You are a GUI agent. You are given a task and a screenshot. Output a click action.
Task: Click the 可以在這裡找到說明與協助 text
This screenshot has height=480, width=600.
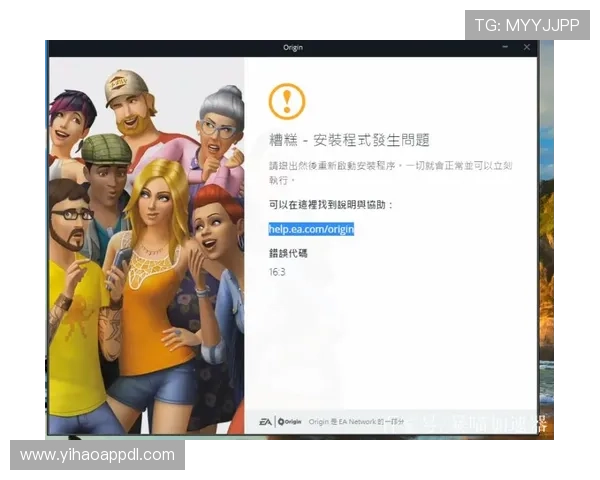pos(332,204)
